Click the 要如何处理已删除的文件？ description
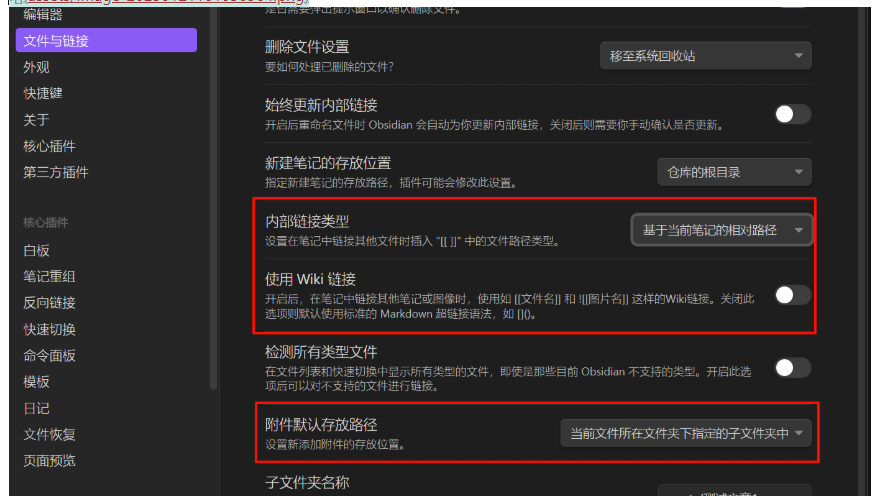The image size is (878, 501). point(329,67)
